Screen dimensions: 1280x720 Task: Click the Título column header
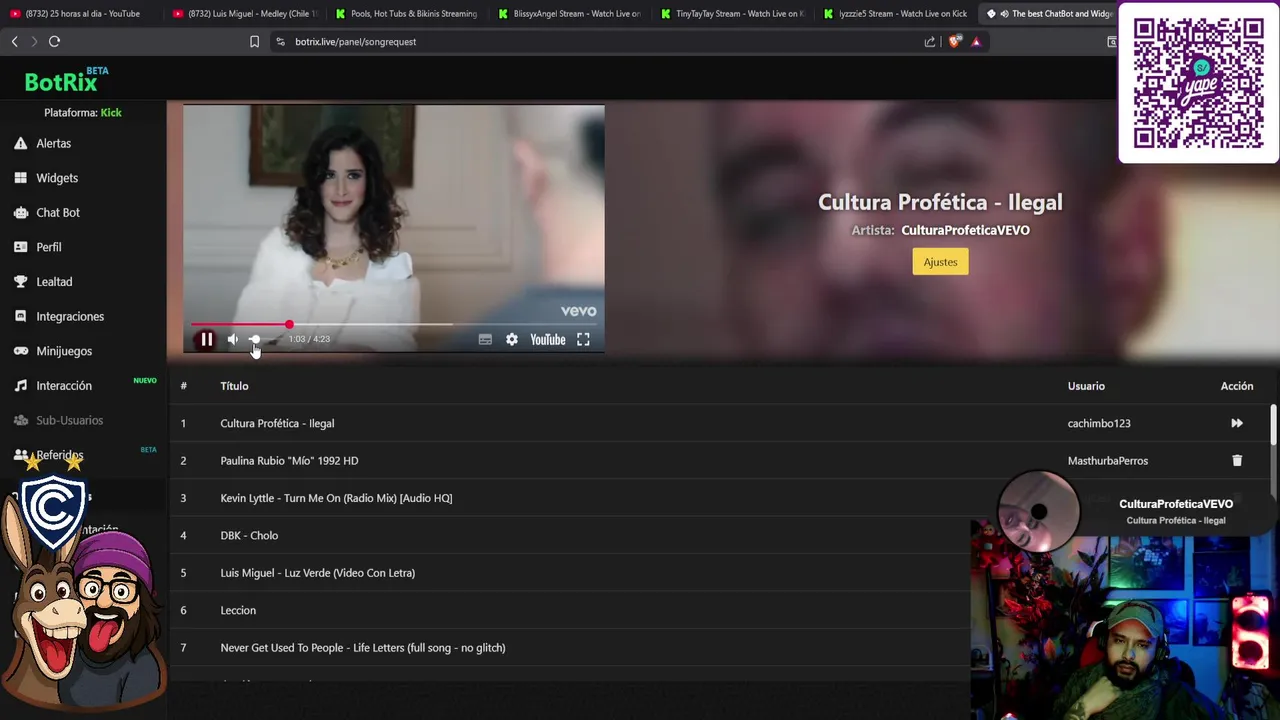coord(234,386)
